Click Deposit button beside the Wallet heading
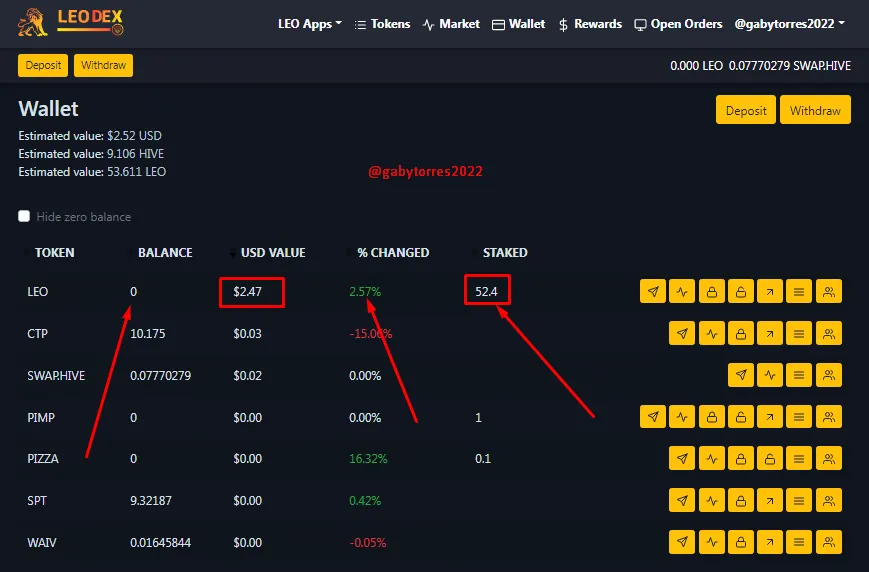869x572 pixels. coord(746,110)
